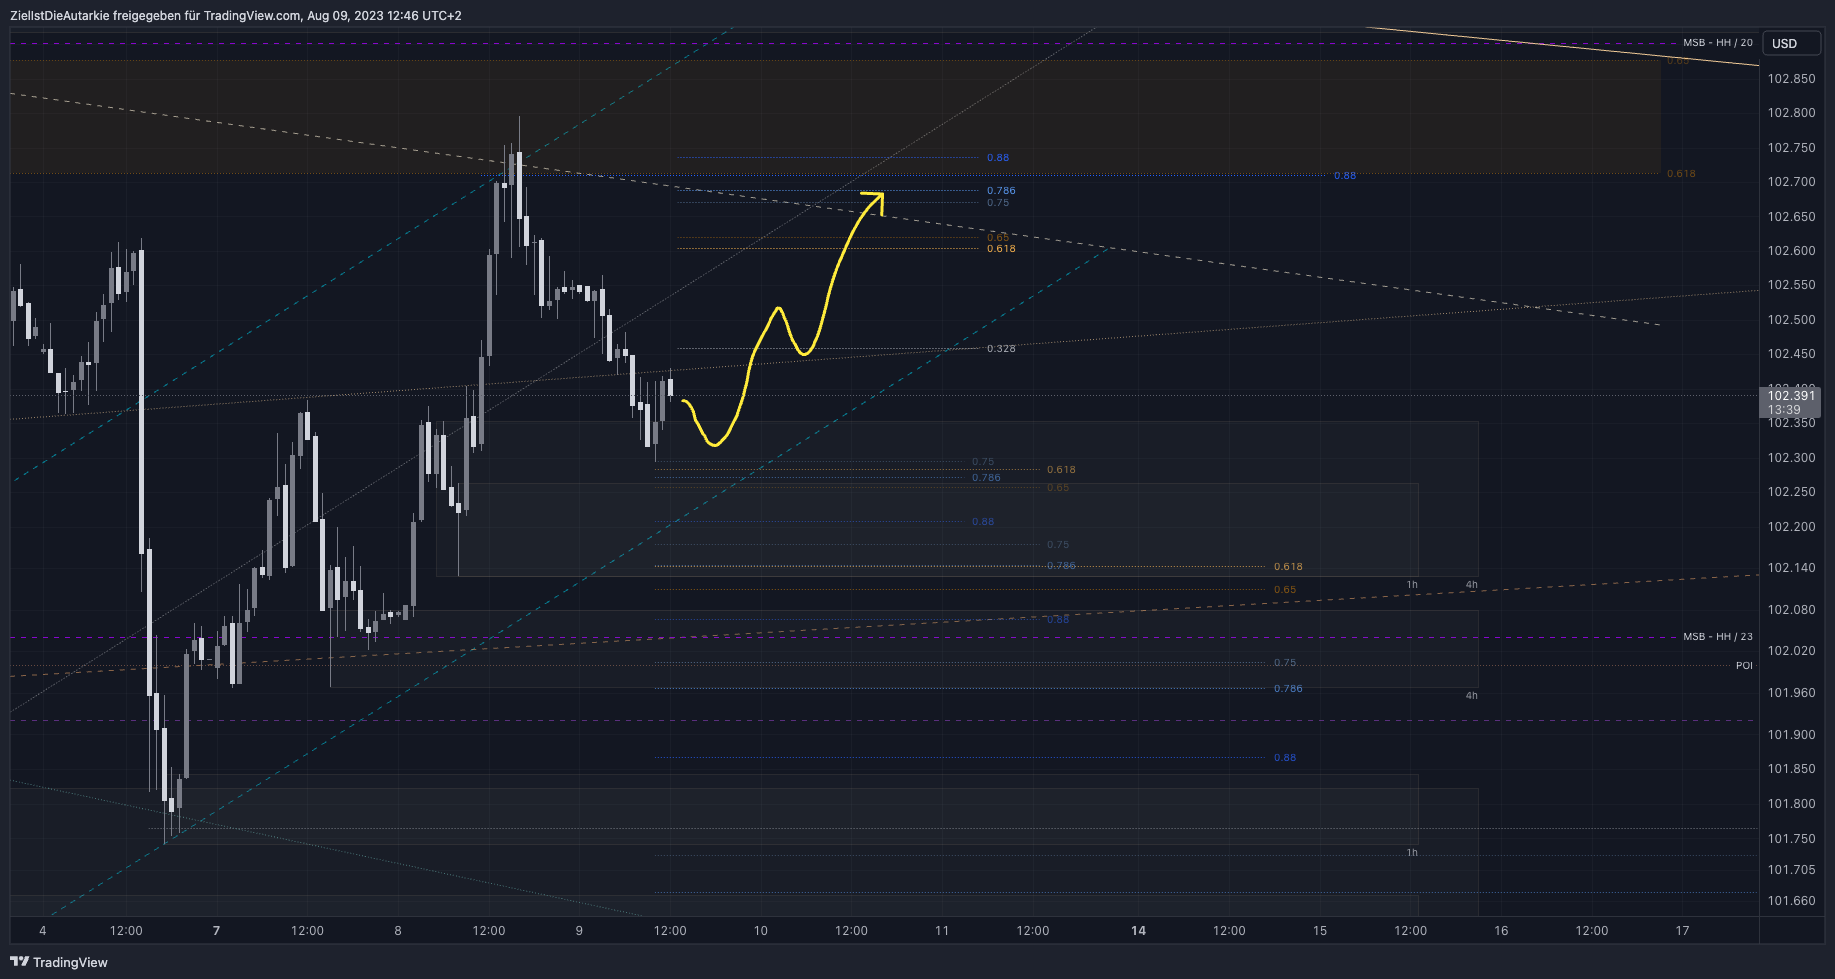This screenshot has height=979, width=1835.
Task: Click the 102.450 price axis label
Action: tap(1791, 354)
